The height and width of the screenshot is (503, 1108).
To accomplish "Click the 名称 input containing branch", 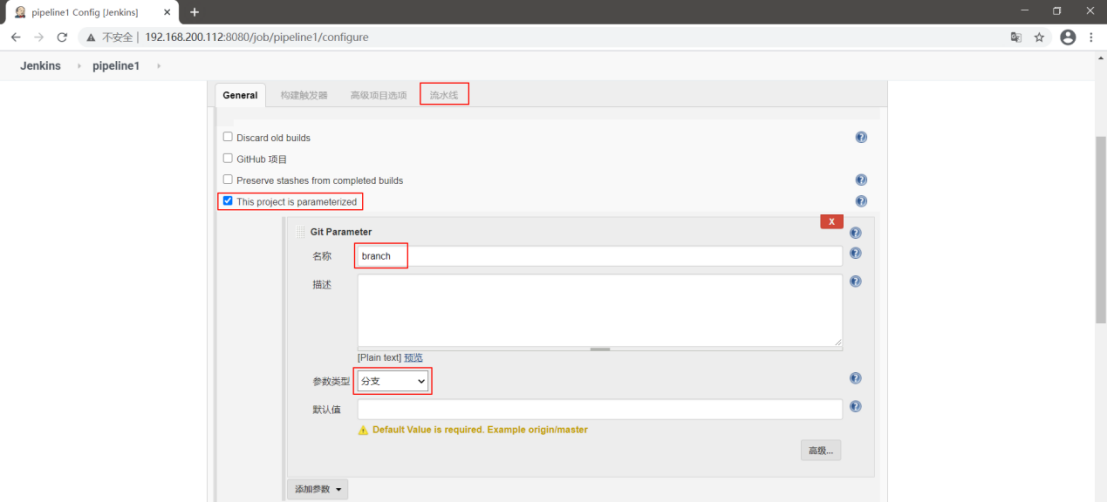I will point(600,256).
